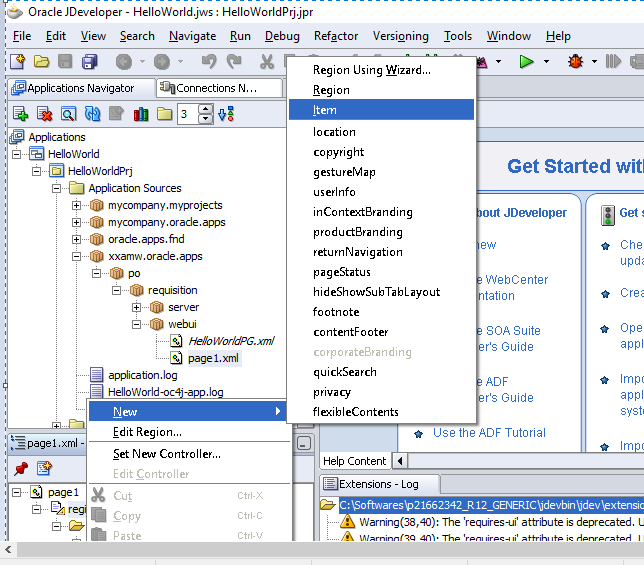Click the Debug bug icon

click(575, 62)
